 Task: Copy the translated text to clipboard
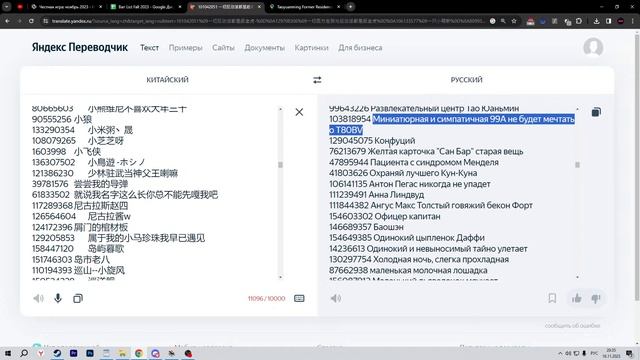596,112
